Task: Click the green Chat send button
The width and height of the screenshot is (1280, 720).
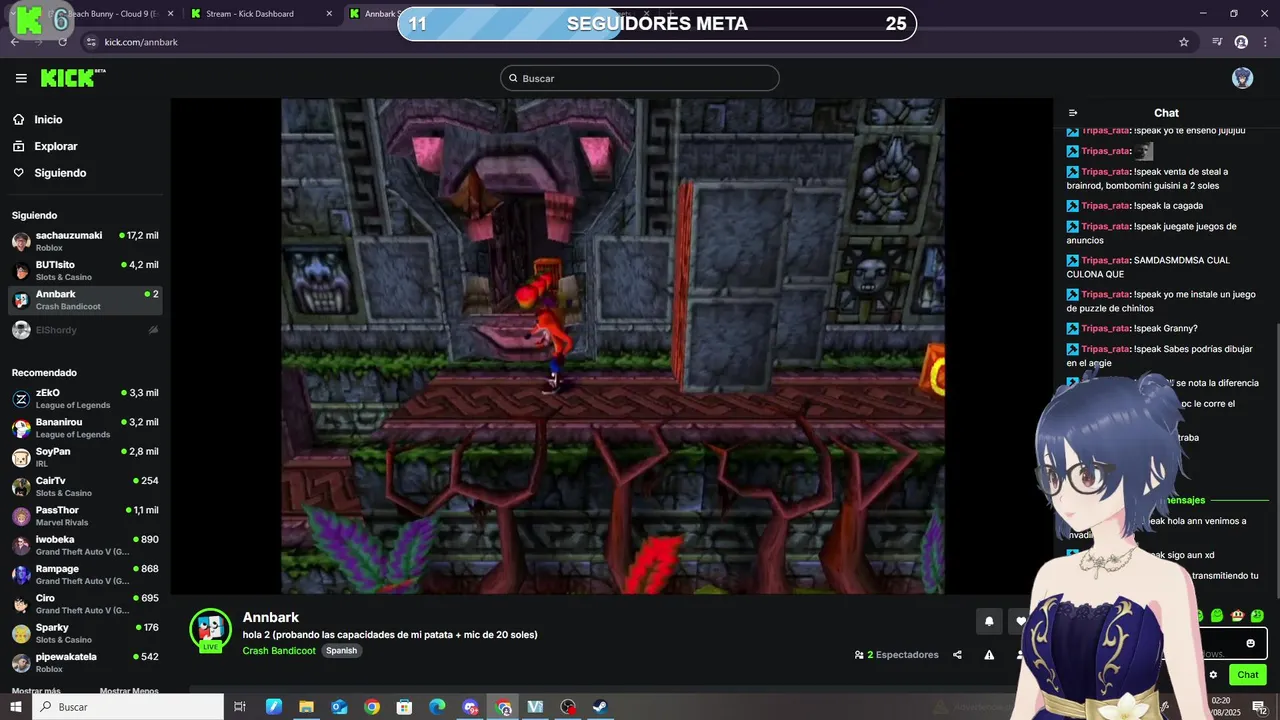Action: click(x=1247, y=675)
